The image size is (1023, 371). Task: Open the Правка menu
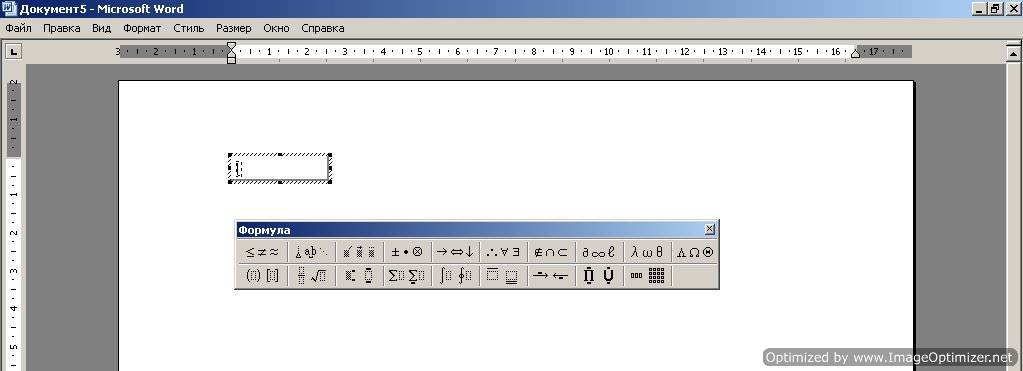(x=62, y=29)
